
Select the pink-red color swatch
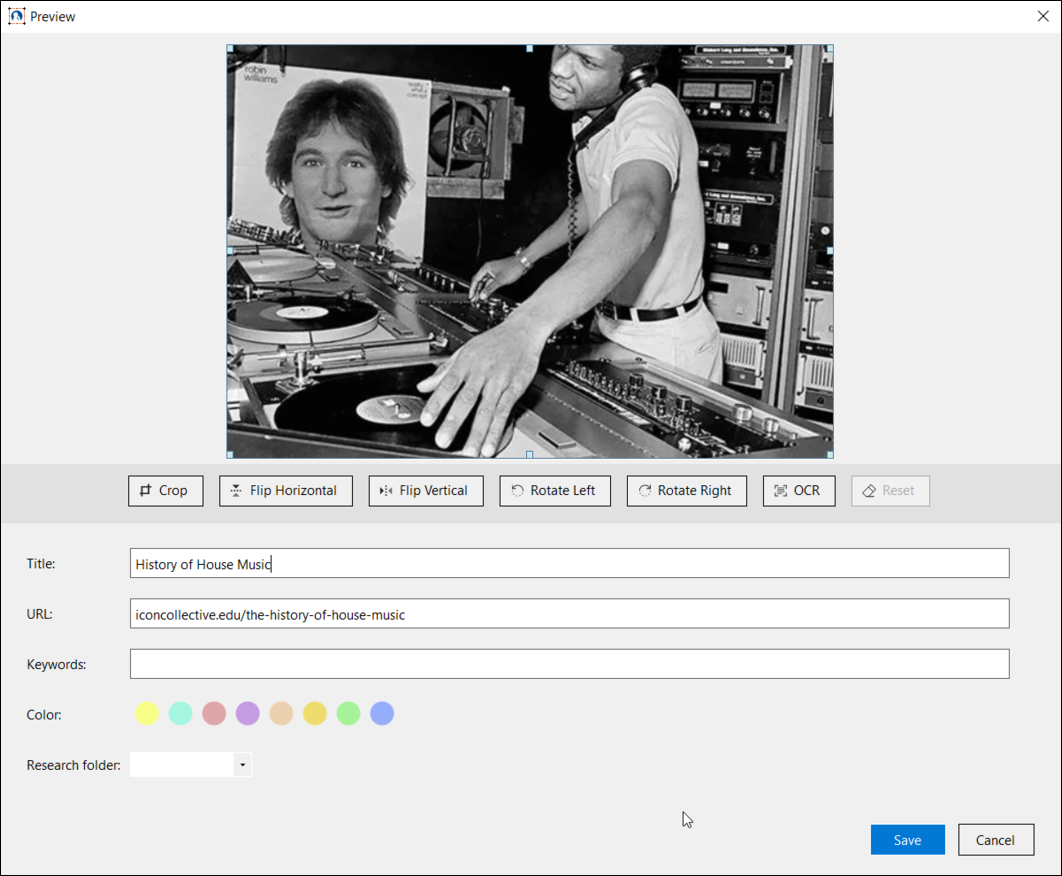coord(214,713)
